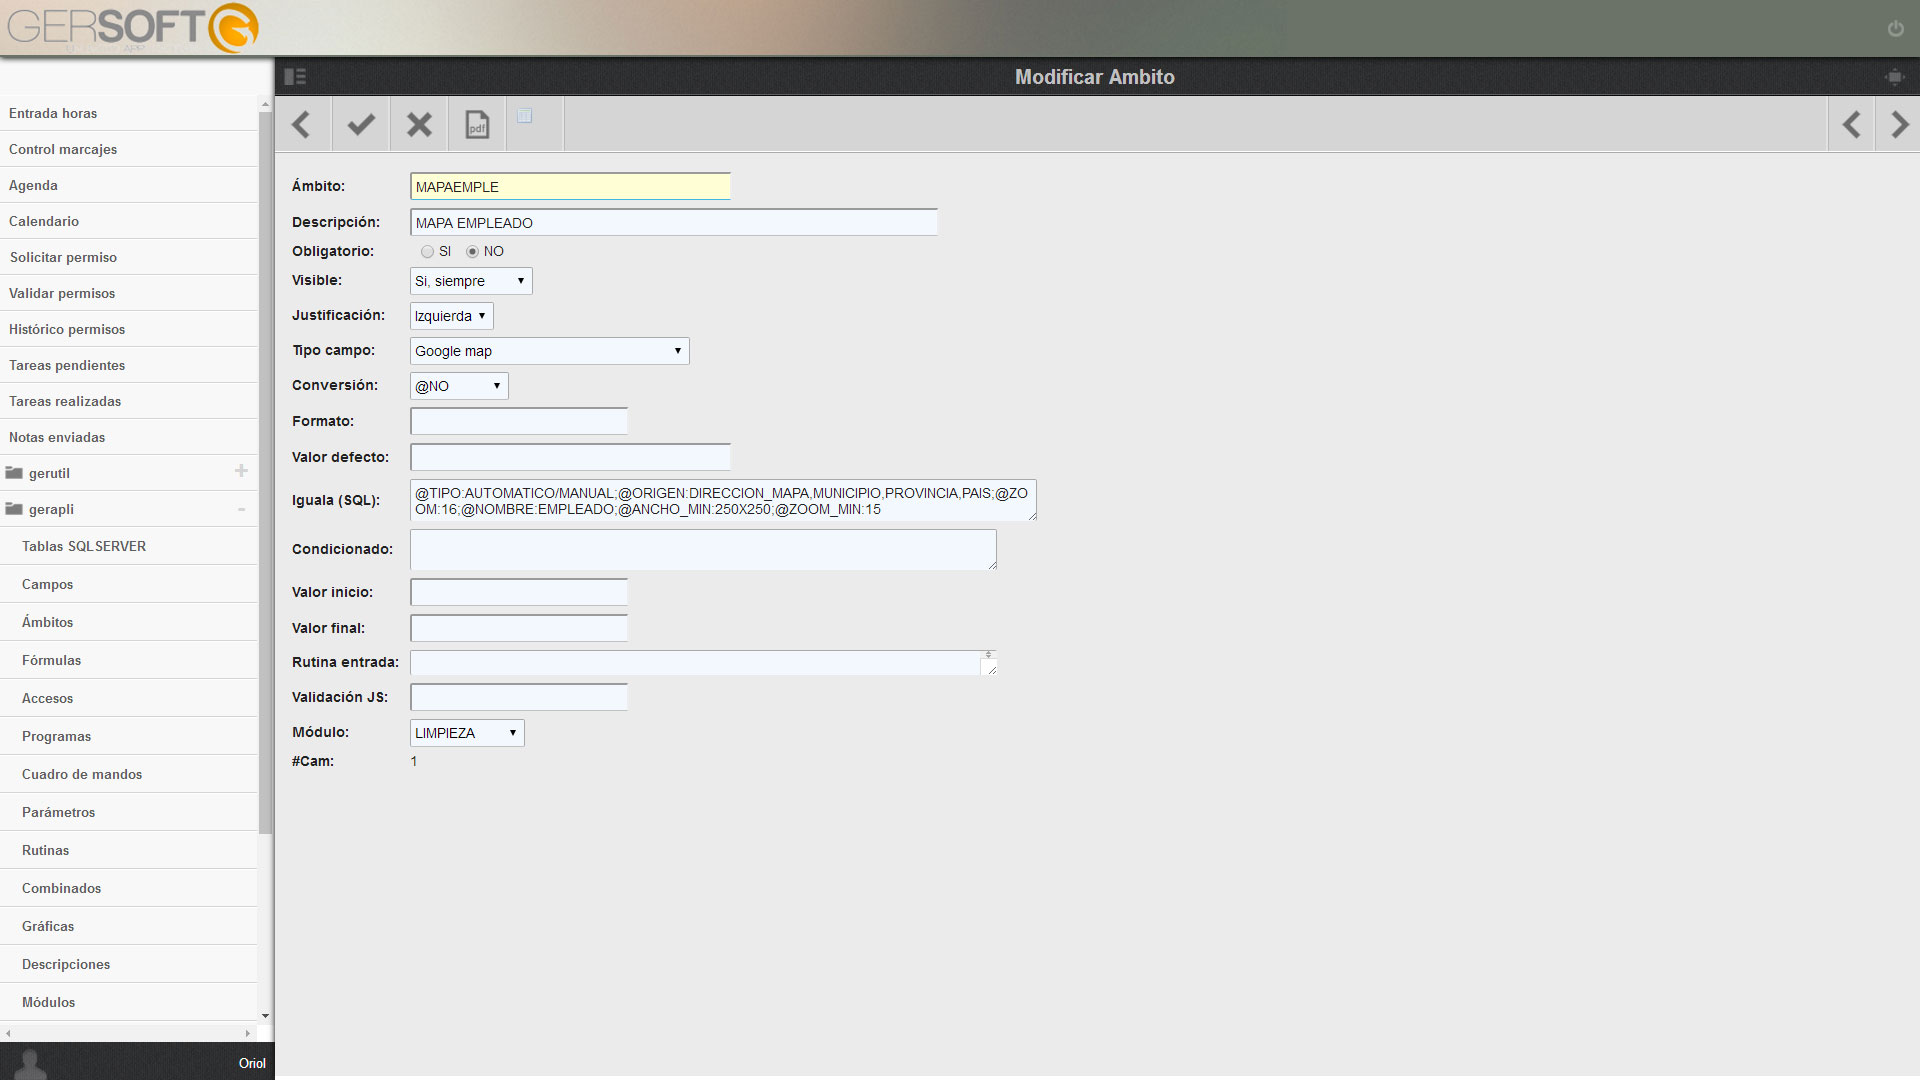Click the user avatar icon
1920x1080 pixels.
pyautogui.click(x=30, y=1063)
